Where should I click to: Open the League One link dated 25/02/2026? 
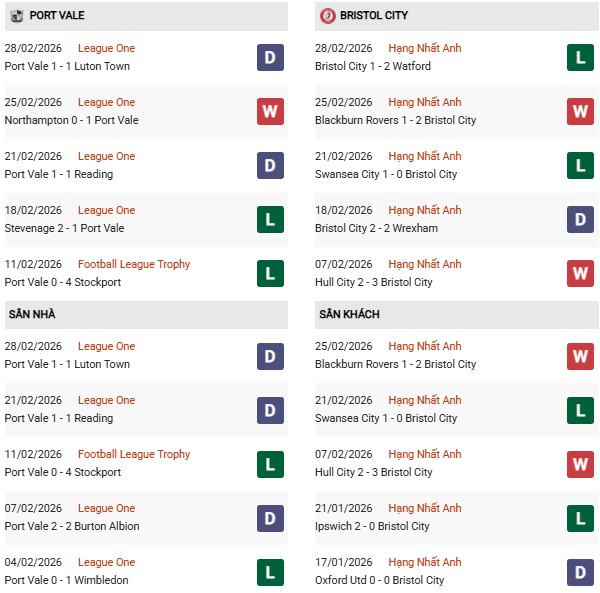pos(106,102)
